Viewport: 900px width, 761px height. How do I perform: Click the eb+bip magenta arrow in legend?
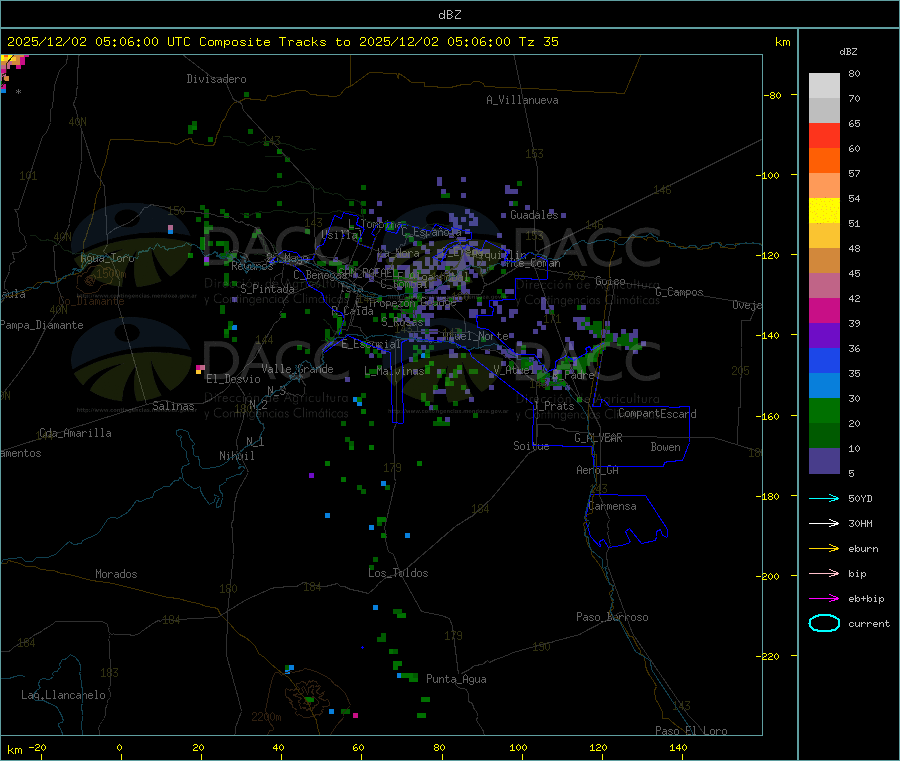[x=824, y=599]
